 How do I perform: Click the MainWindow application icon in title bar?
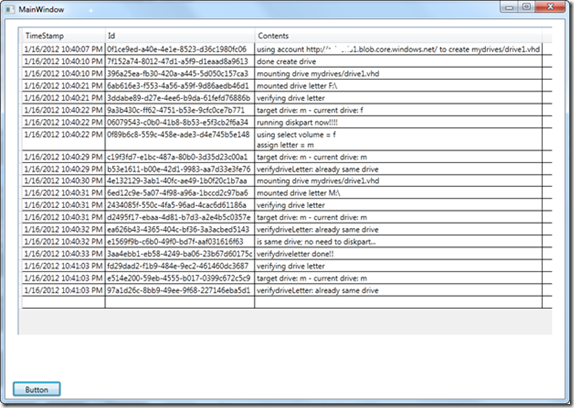click(10, 9)
